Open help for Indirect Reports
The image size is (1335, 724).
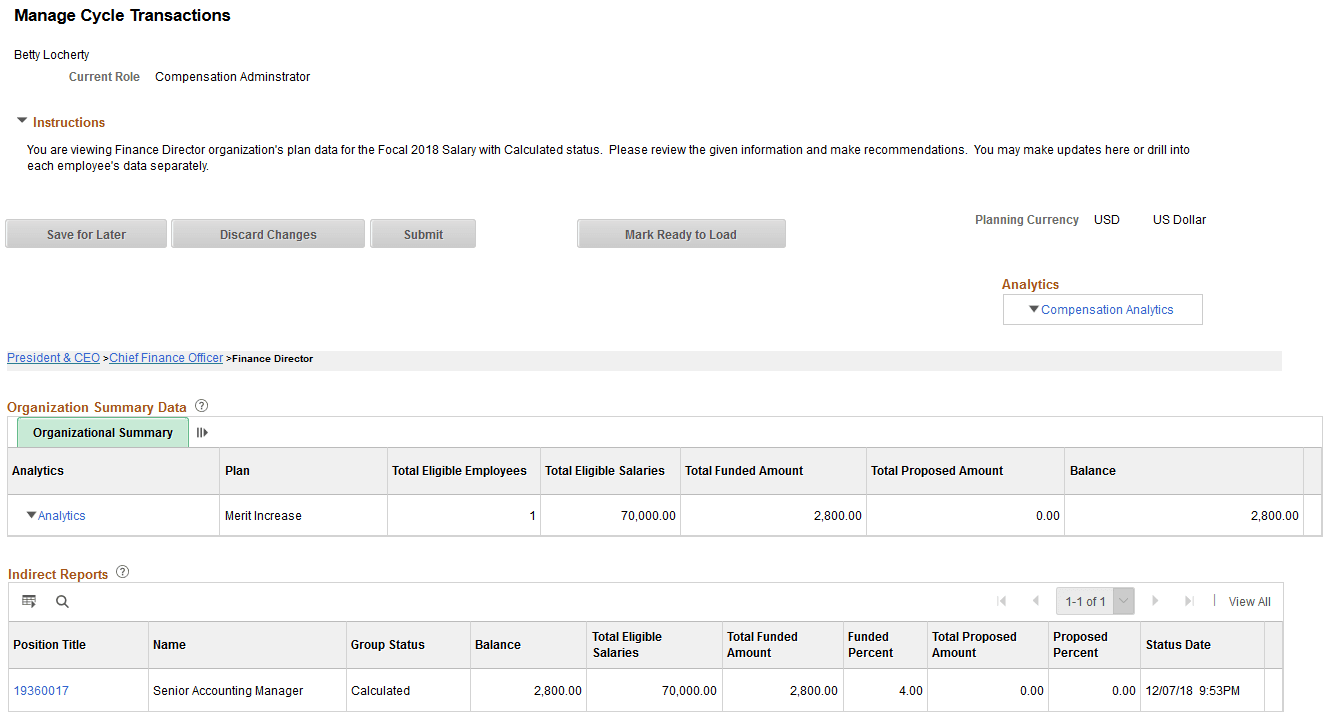pyautogui.click(x=121, y=572)
